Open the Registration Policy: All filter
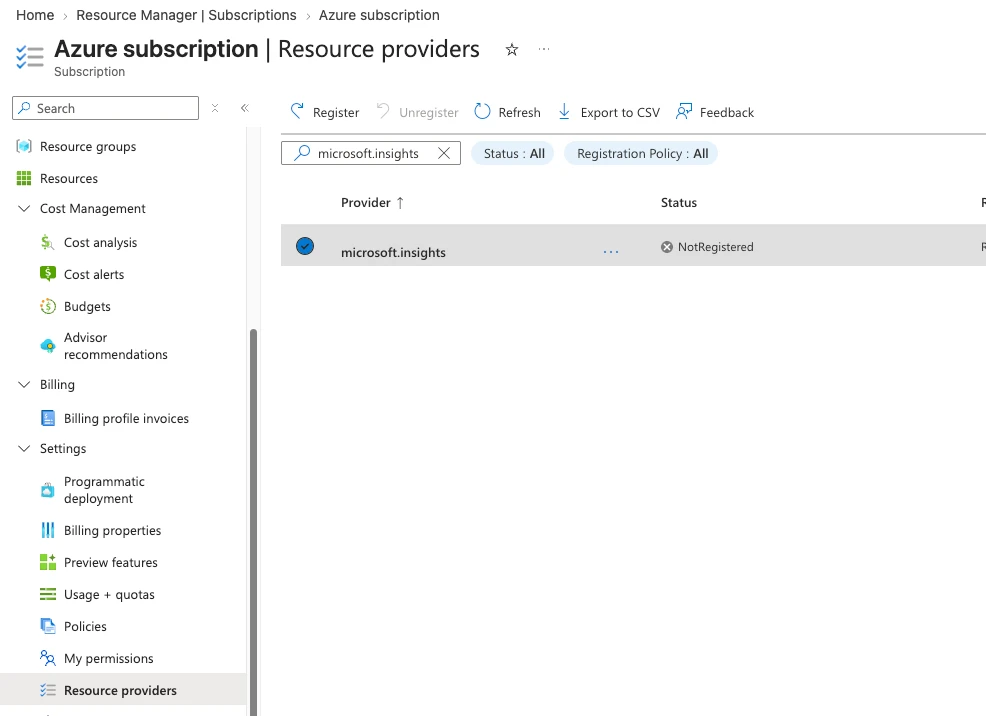The height and width of the screenshot is (716, 986). (641, 153)
